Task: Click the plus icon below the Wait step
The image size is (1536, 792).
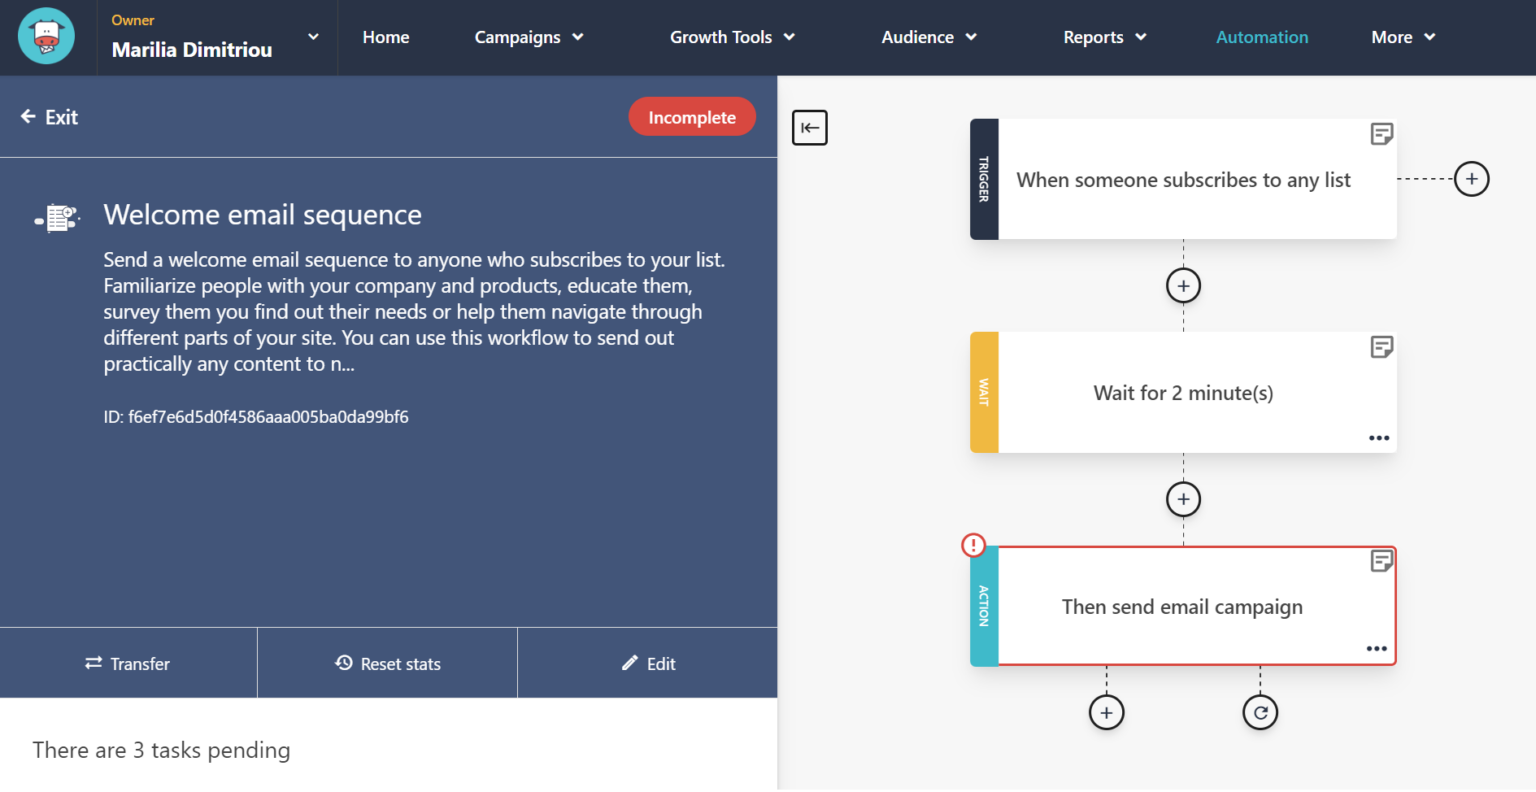Action: coord(1183,498)
